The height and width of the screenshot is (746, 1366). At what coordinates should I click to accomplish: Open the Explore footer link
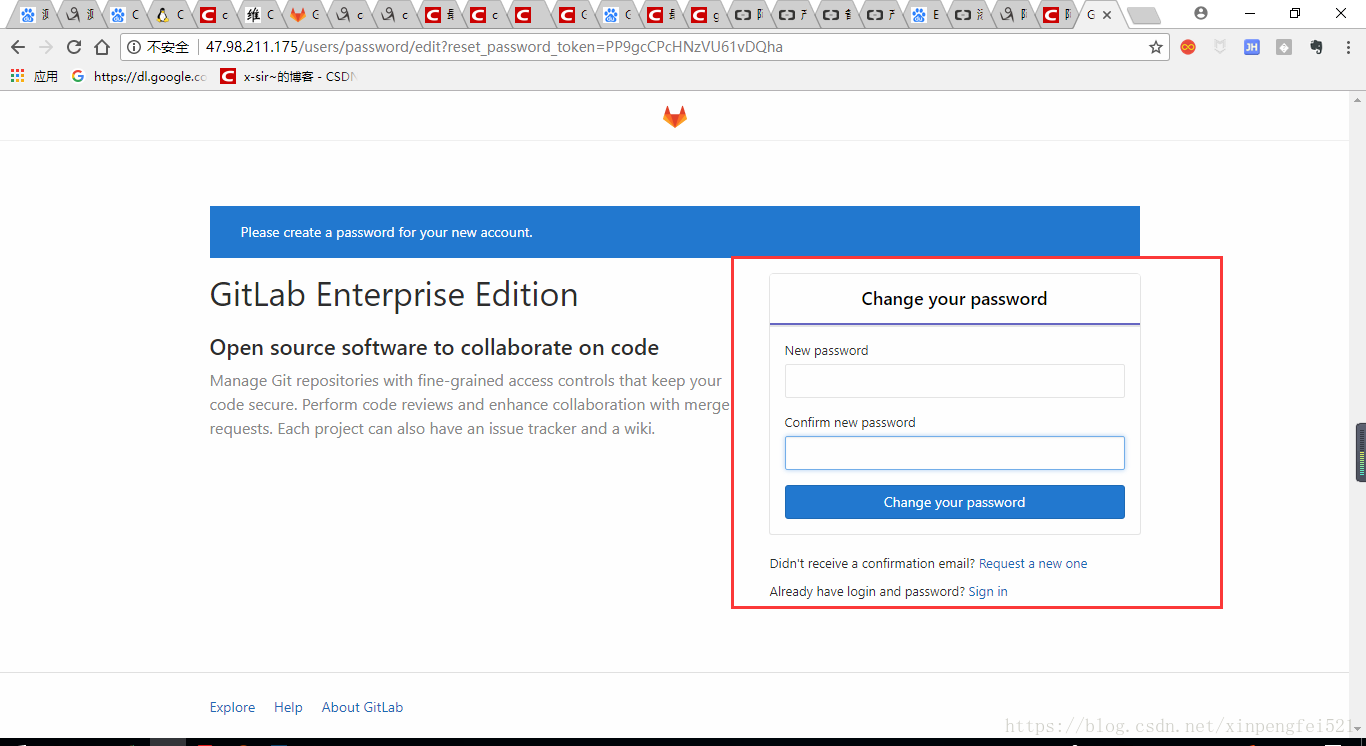[x=232, y=707]
